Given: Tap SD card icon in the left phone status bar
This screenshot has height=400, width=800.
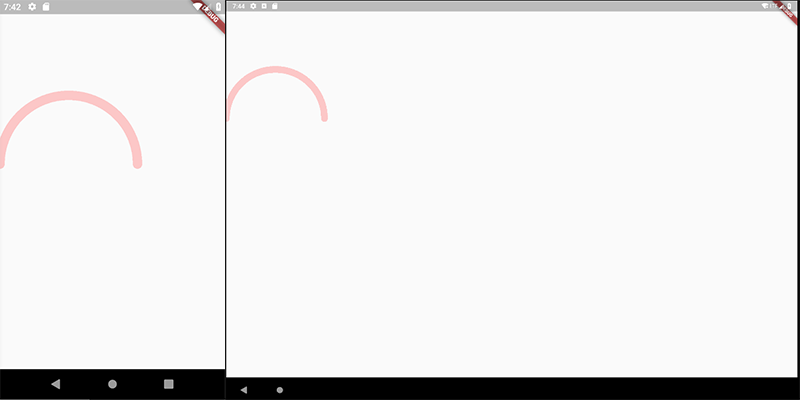Looking at the screenshot, I should point(46,7).
